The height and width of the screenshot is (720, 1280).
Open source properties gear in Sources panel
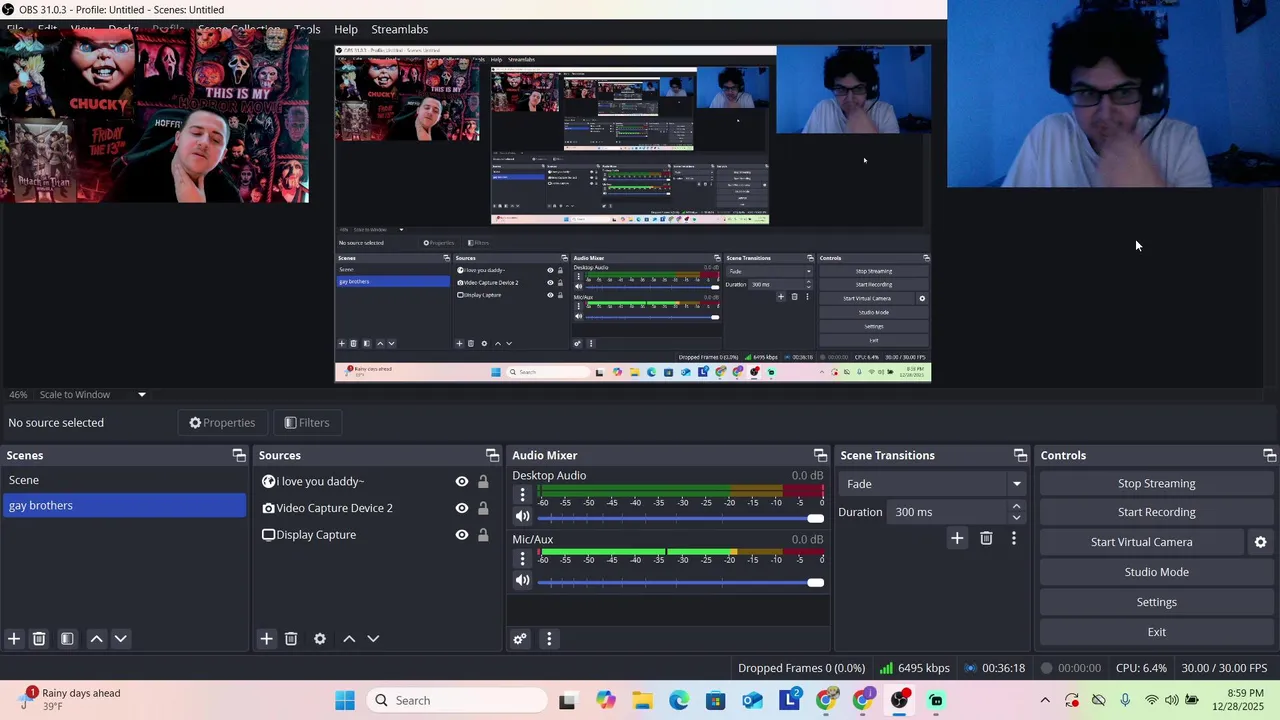point(320,639)
